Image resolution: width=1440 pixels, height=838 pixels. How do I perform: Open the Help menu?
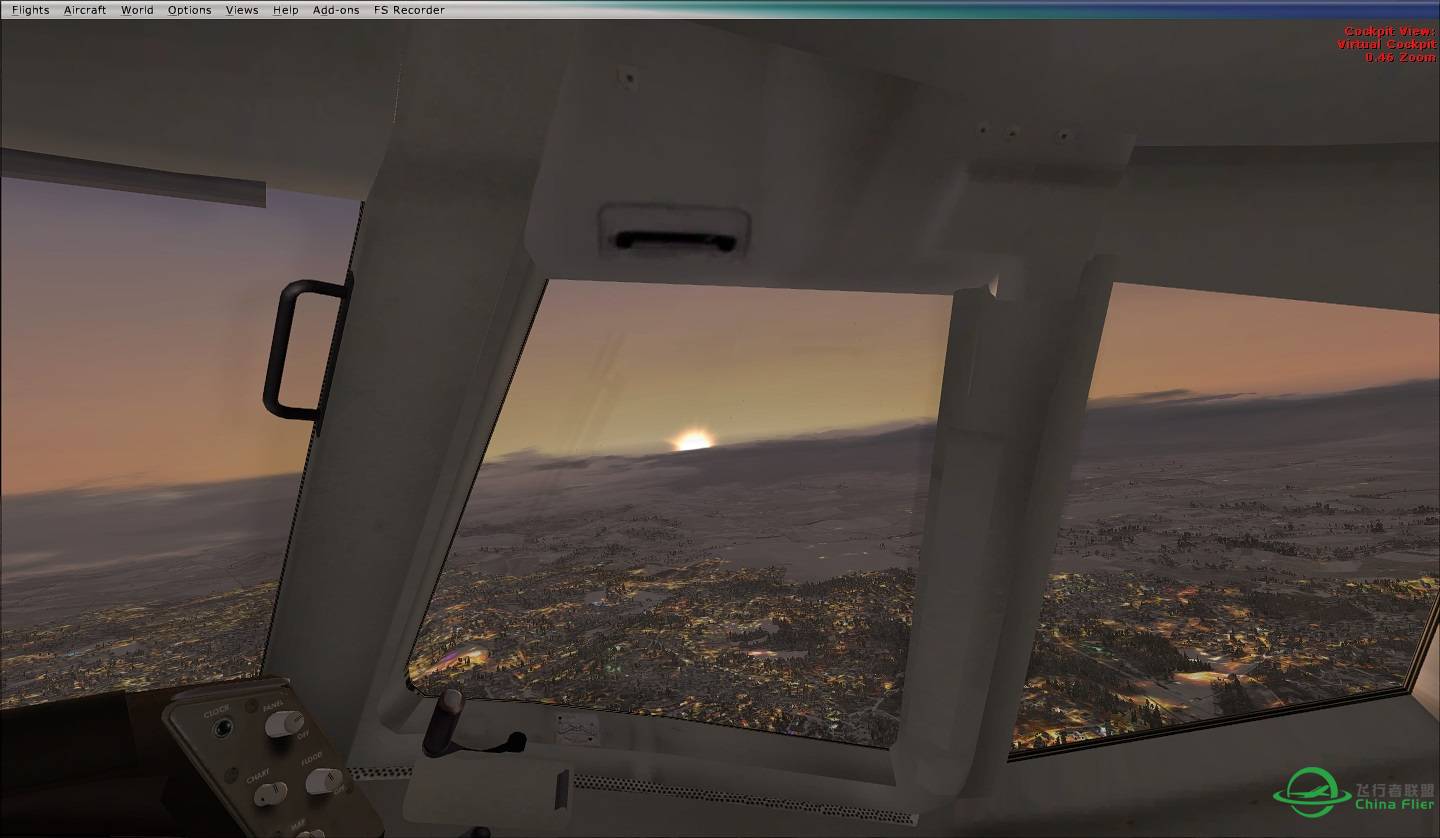coord(285,10)
